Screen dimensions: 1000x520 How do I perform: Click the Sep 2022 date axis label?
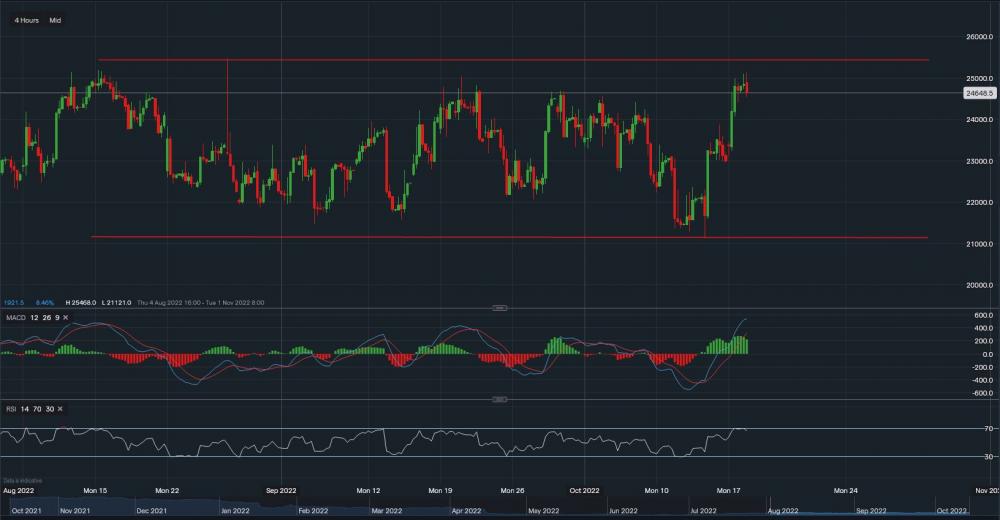281,491
